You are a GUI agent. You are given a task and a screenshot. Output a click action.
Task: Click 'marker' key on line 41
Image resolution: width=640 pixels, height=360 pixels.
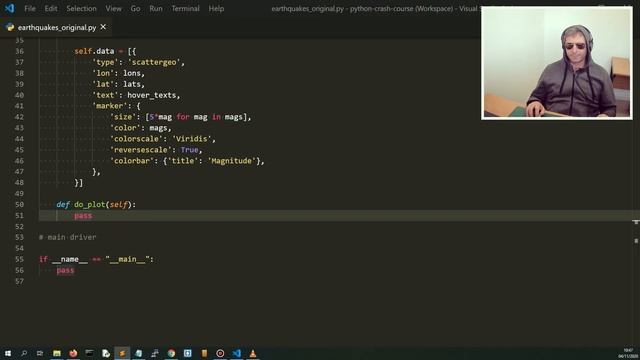(x=109, y=106)
